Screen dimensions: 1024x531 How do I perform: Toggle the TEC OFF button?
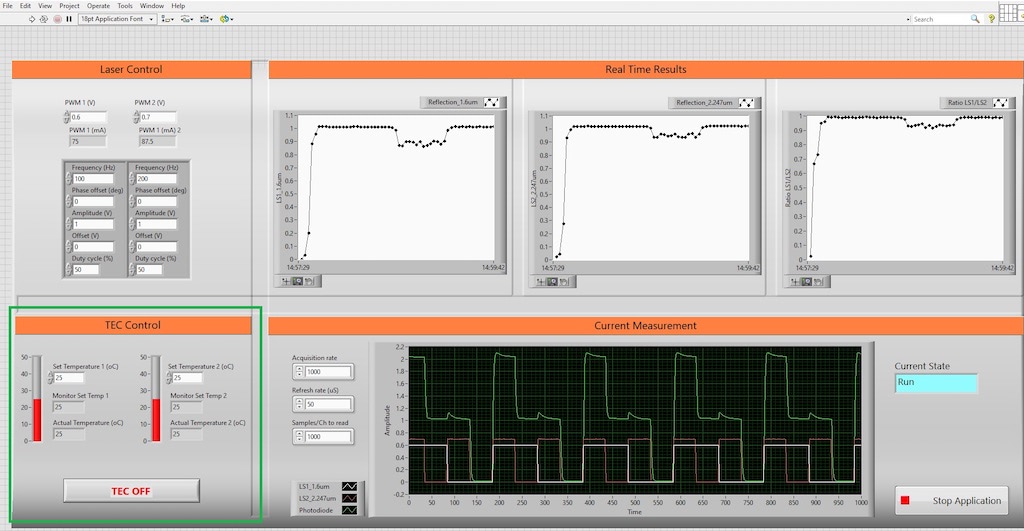point(131,490)
